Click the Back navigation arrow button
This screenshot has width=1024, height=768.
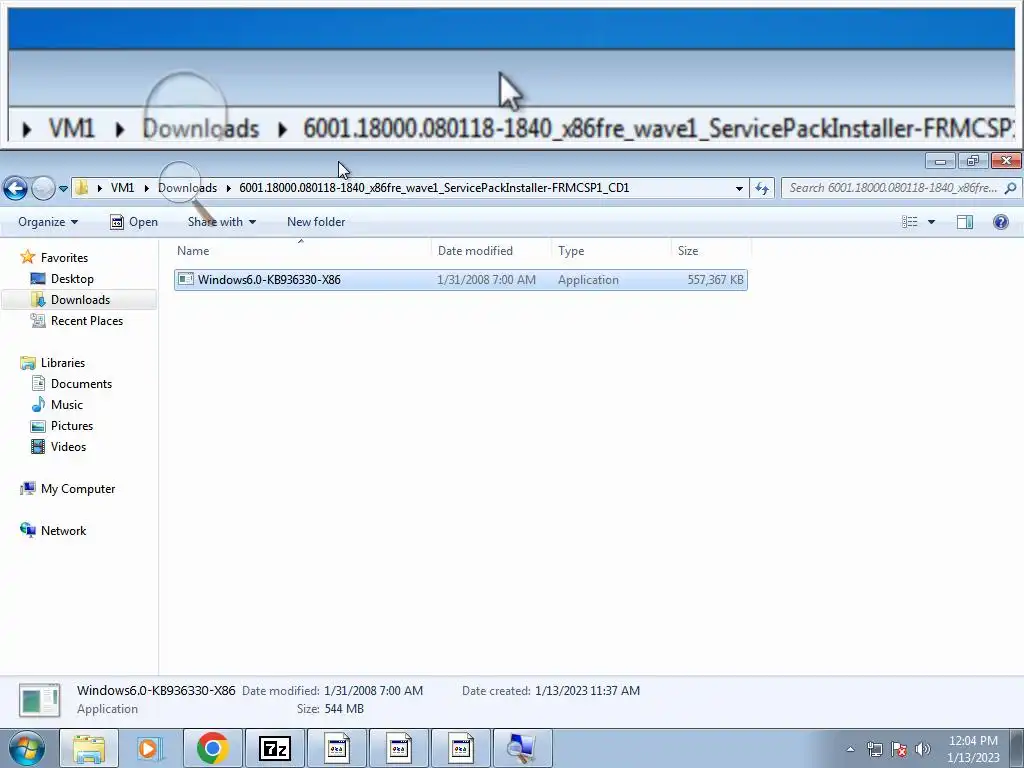[x=15, y=188]
